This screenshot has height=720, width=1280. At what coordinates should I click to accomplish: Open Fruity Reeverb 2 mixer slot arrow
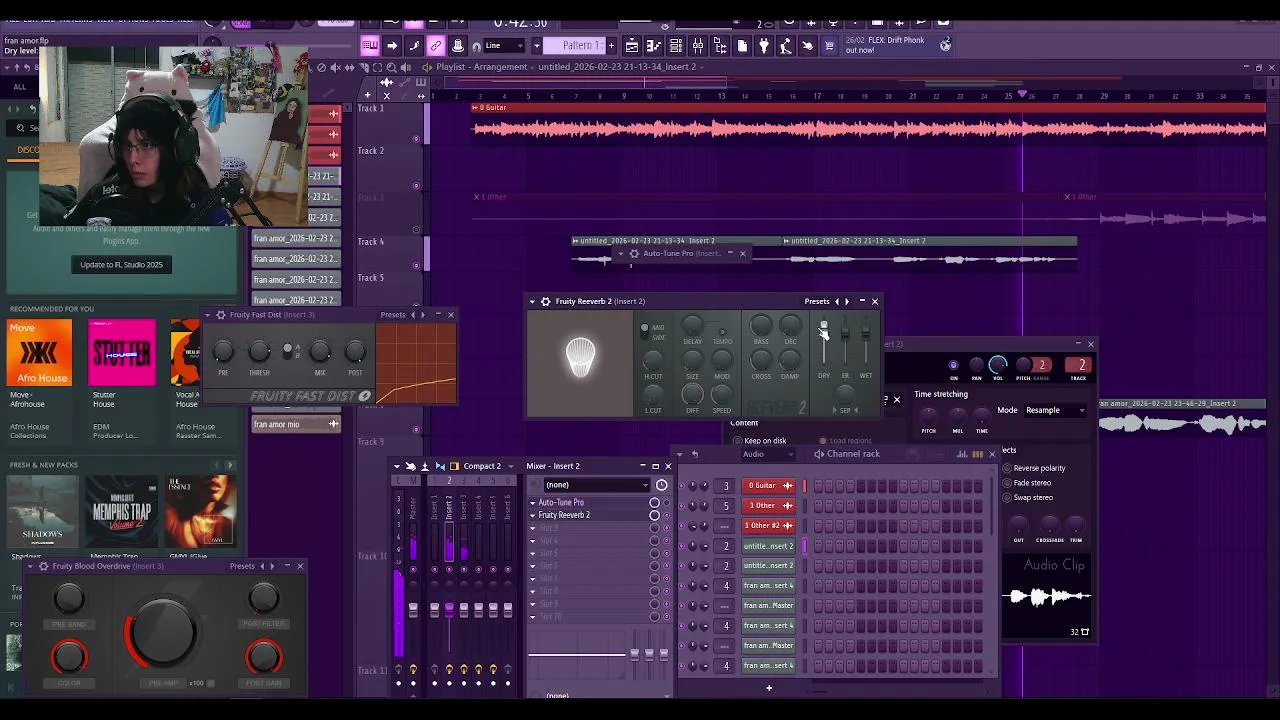pos(533,515)
